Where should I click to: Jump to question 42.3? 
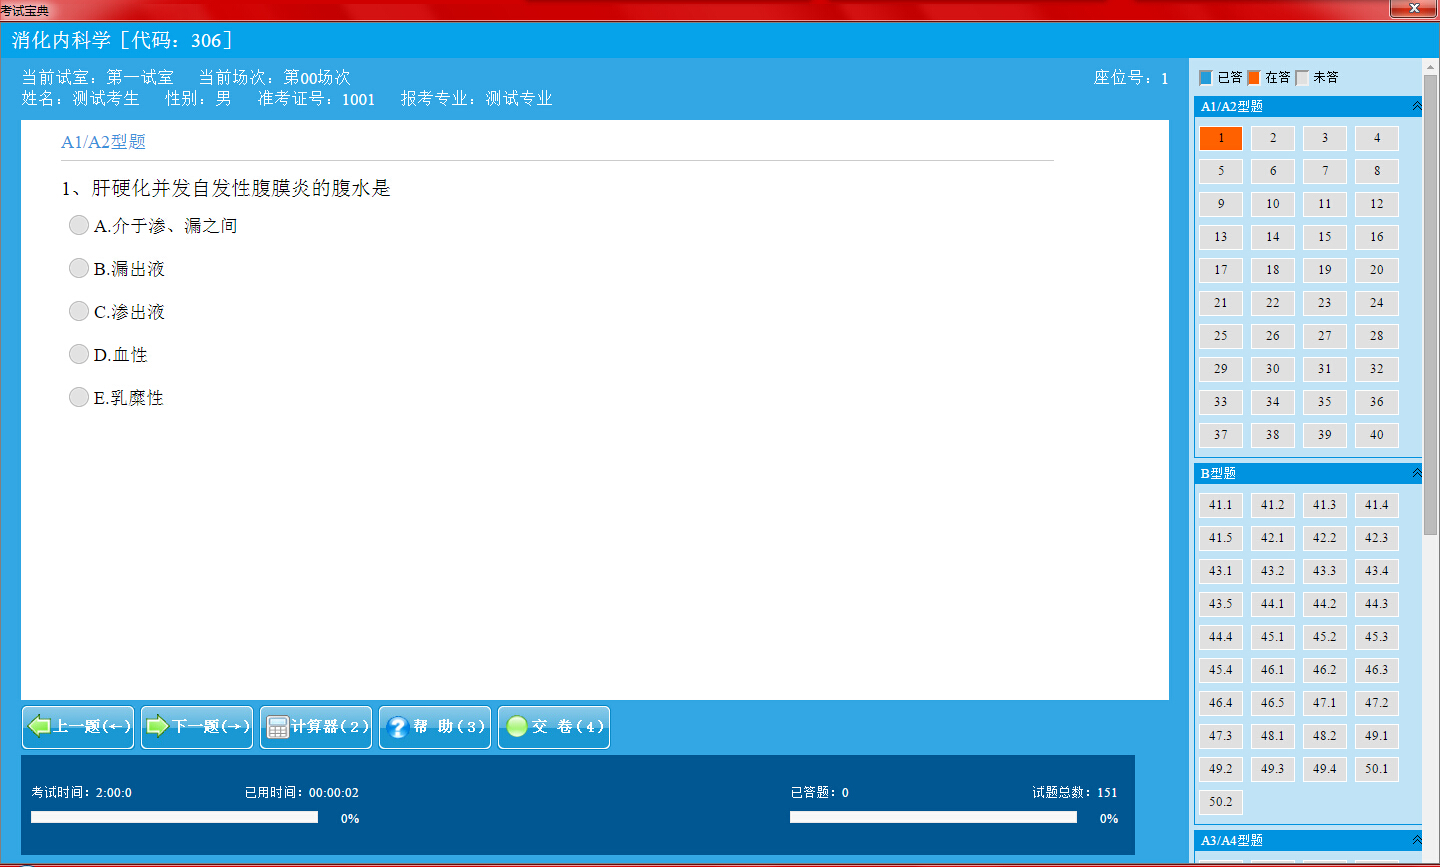[x=1377, y=538]
